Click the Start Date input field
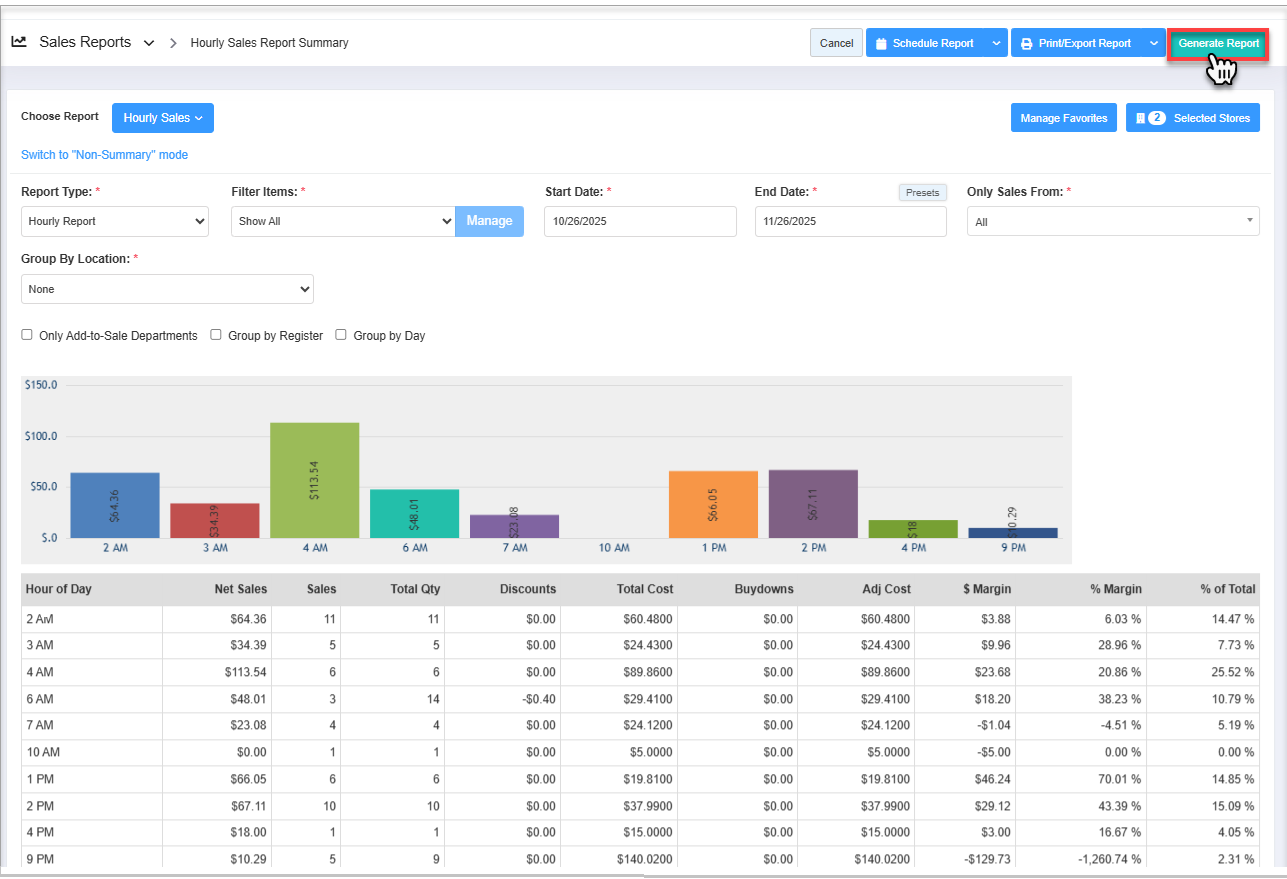Screen dimensions: 1287x879 tap(640, 221)
